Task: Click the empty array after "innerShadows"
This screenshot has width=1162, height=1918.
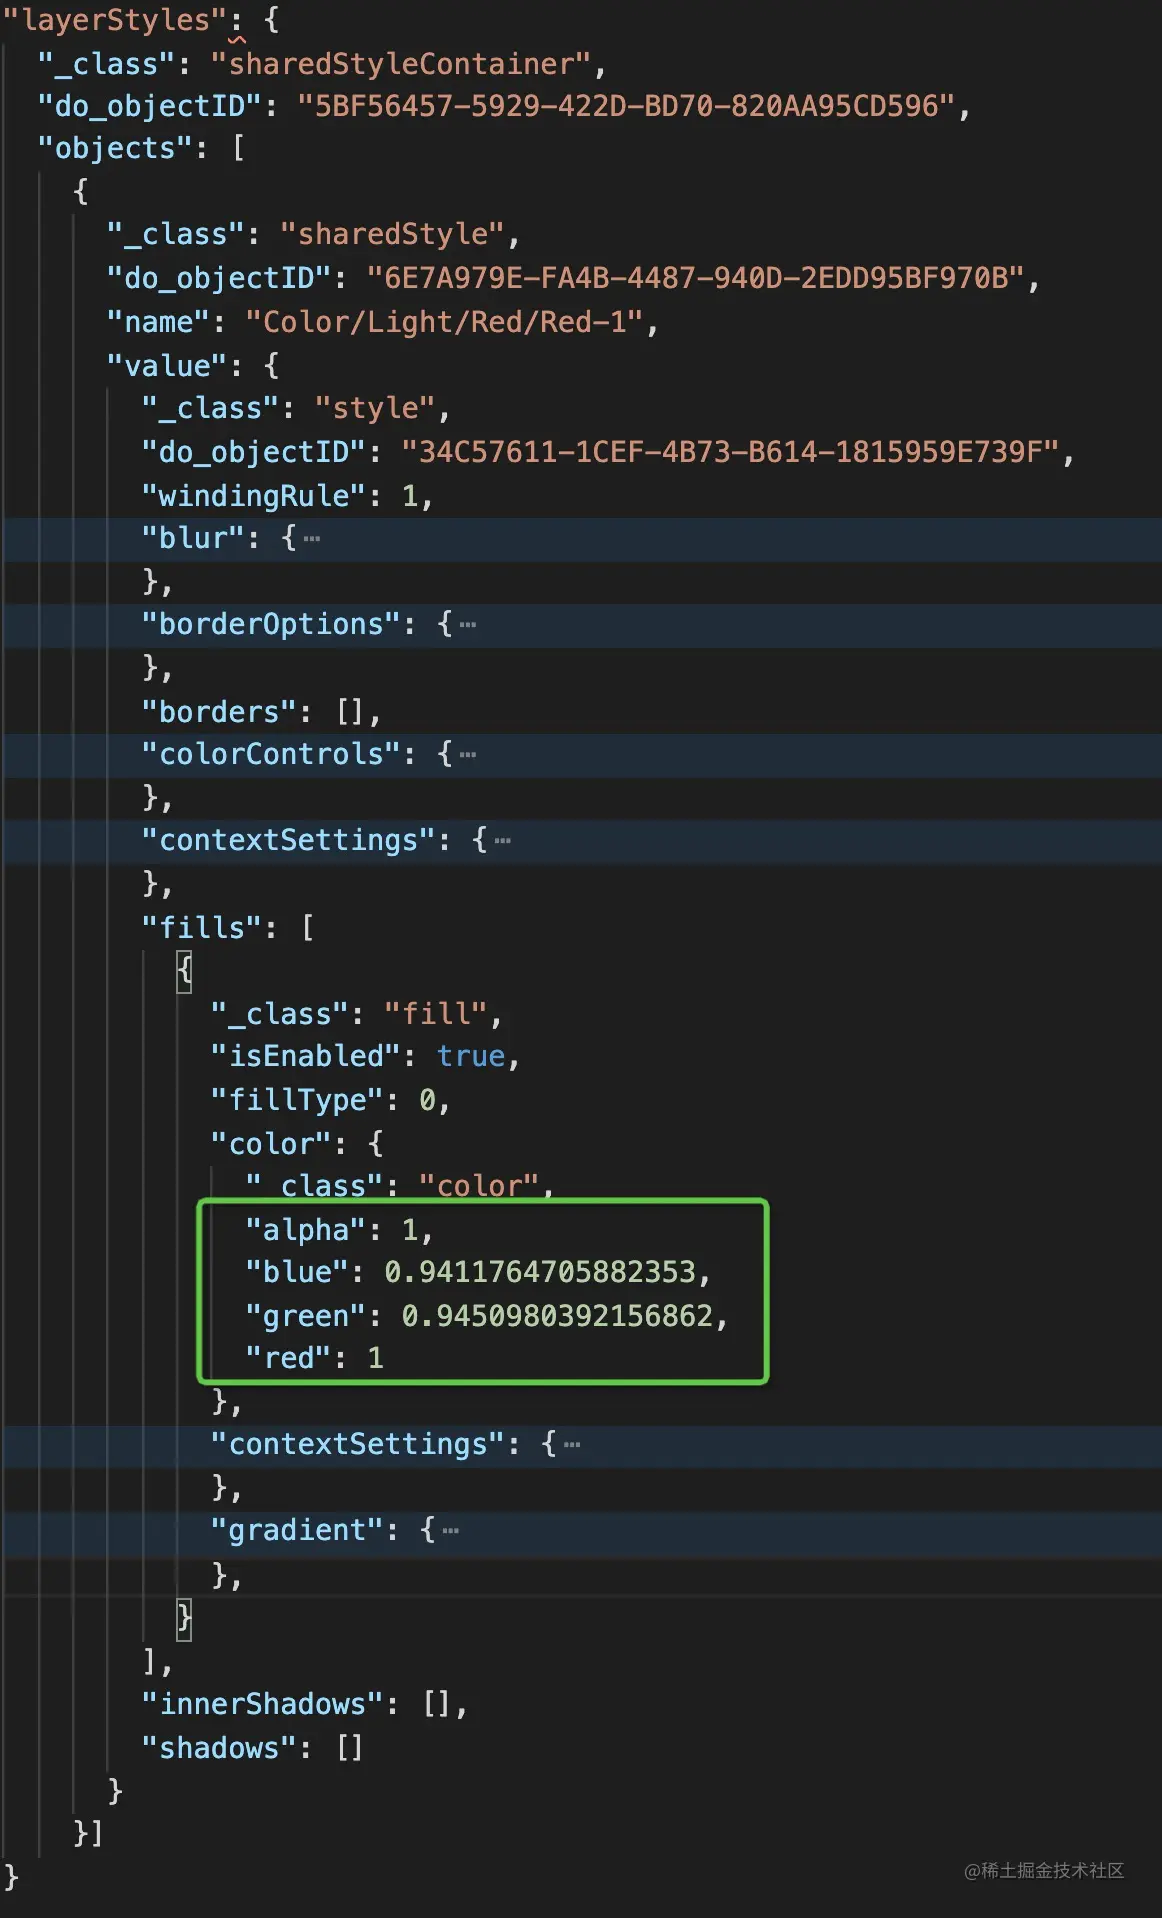Action: [436, 1704]
